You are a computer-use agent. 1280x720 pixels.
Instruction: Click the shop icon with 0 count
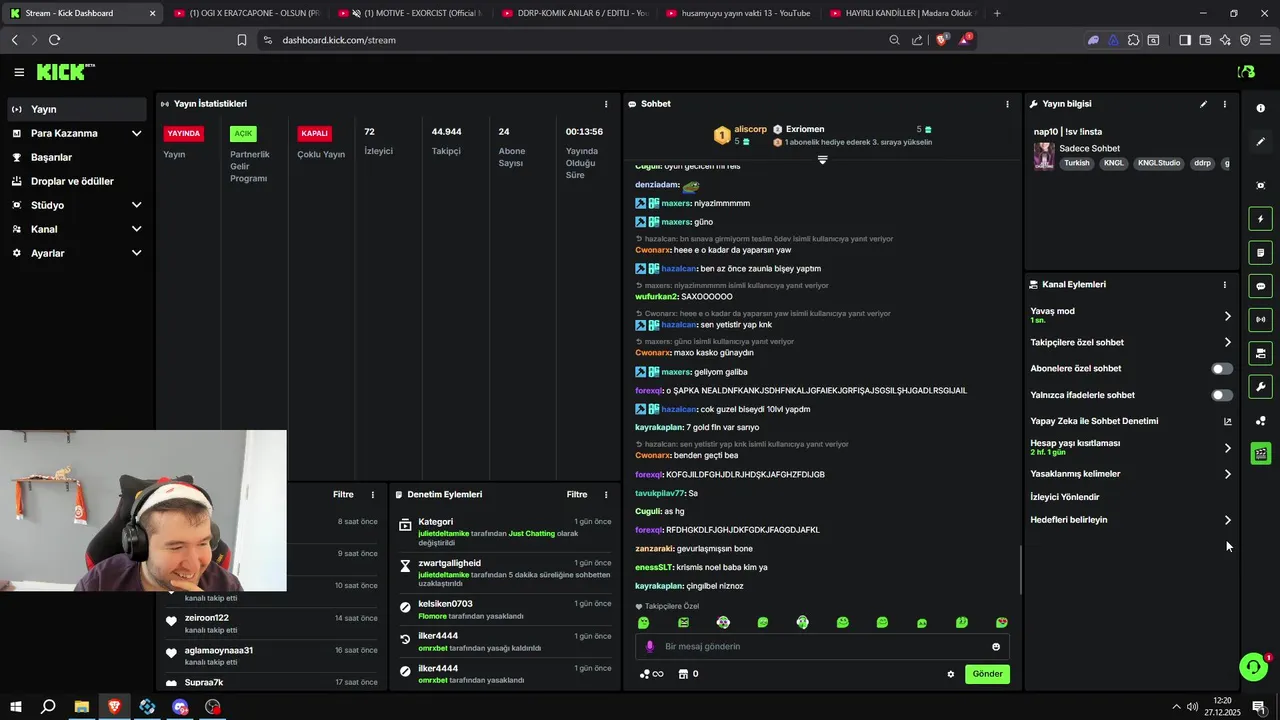pos(688,674)
